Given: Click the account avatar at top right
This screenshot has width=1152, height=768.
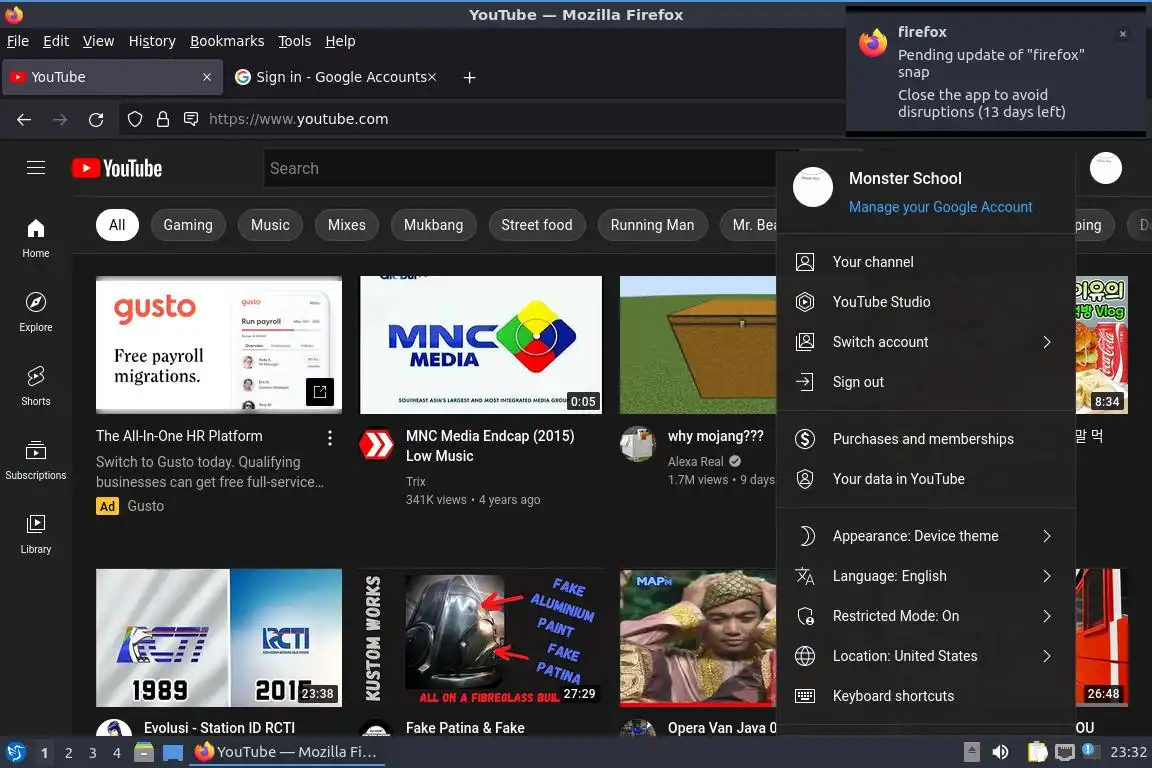Looking at the screenshot, I should 1105,168.
